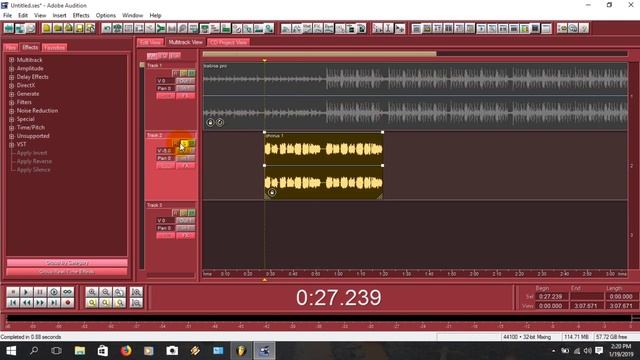The height and width of the screenshot is (360, 640).
Task: Click Track 1 FX button
Action: pyautogui.click(x=185, y=96)
